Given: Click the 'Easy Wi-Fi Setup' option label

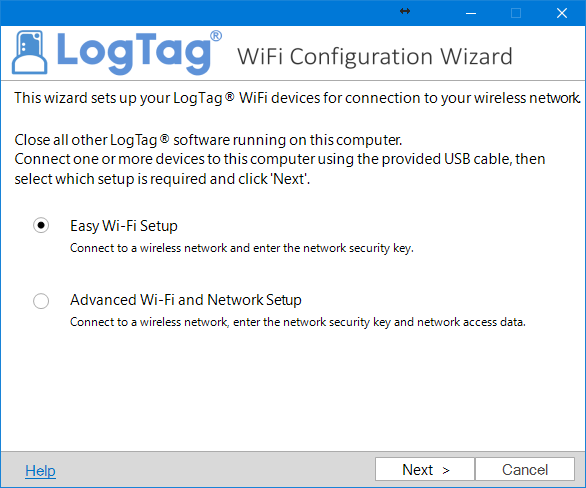Looking at the screenshot, I should (124, 226).
